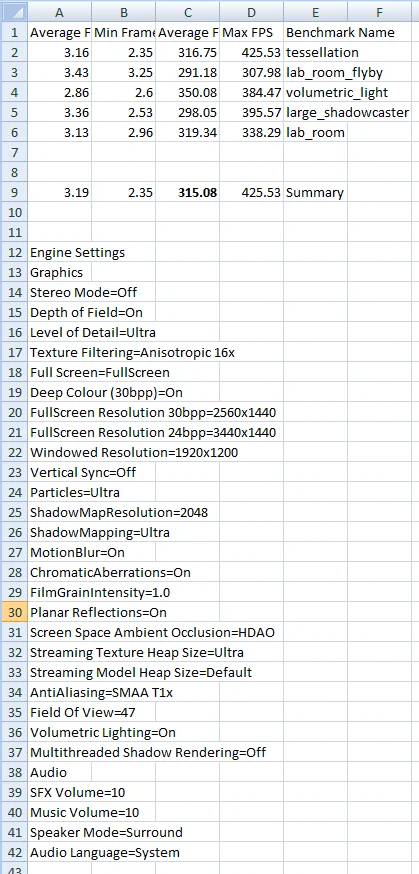The height and width of the screenshot is (874, 419).
Task: Click the 'lab_room' cell in row 6
Action: tap(316, 132)
